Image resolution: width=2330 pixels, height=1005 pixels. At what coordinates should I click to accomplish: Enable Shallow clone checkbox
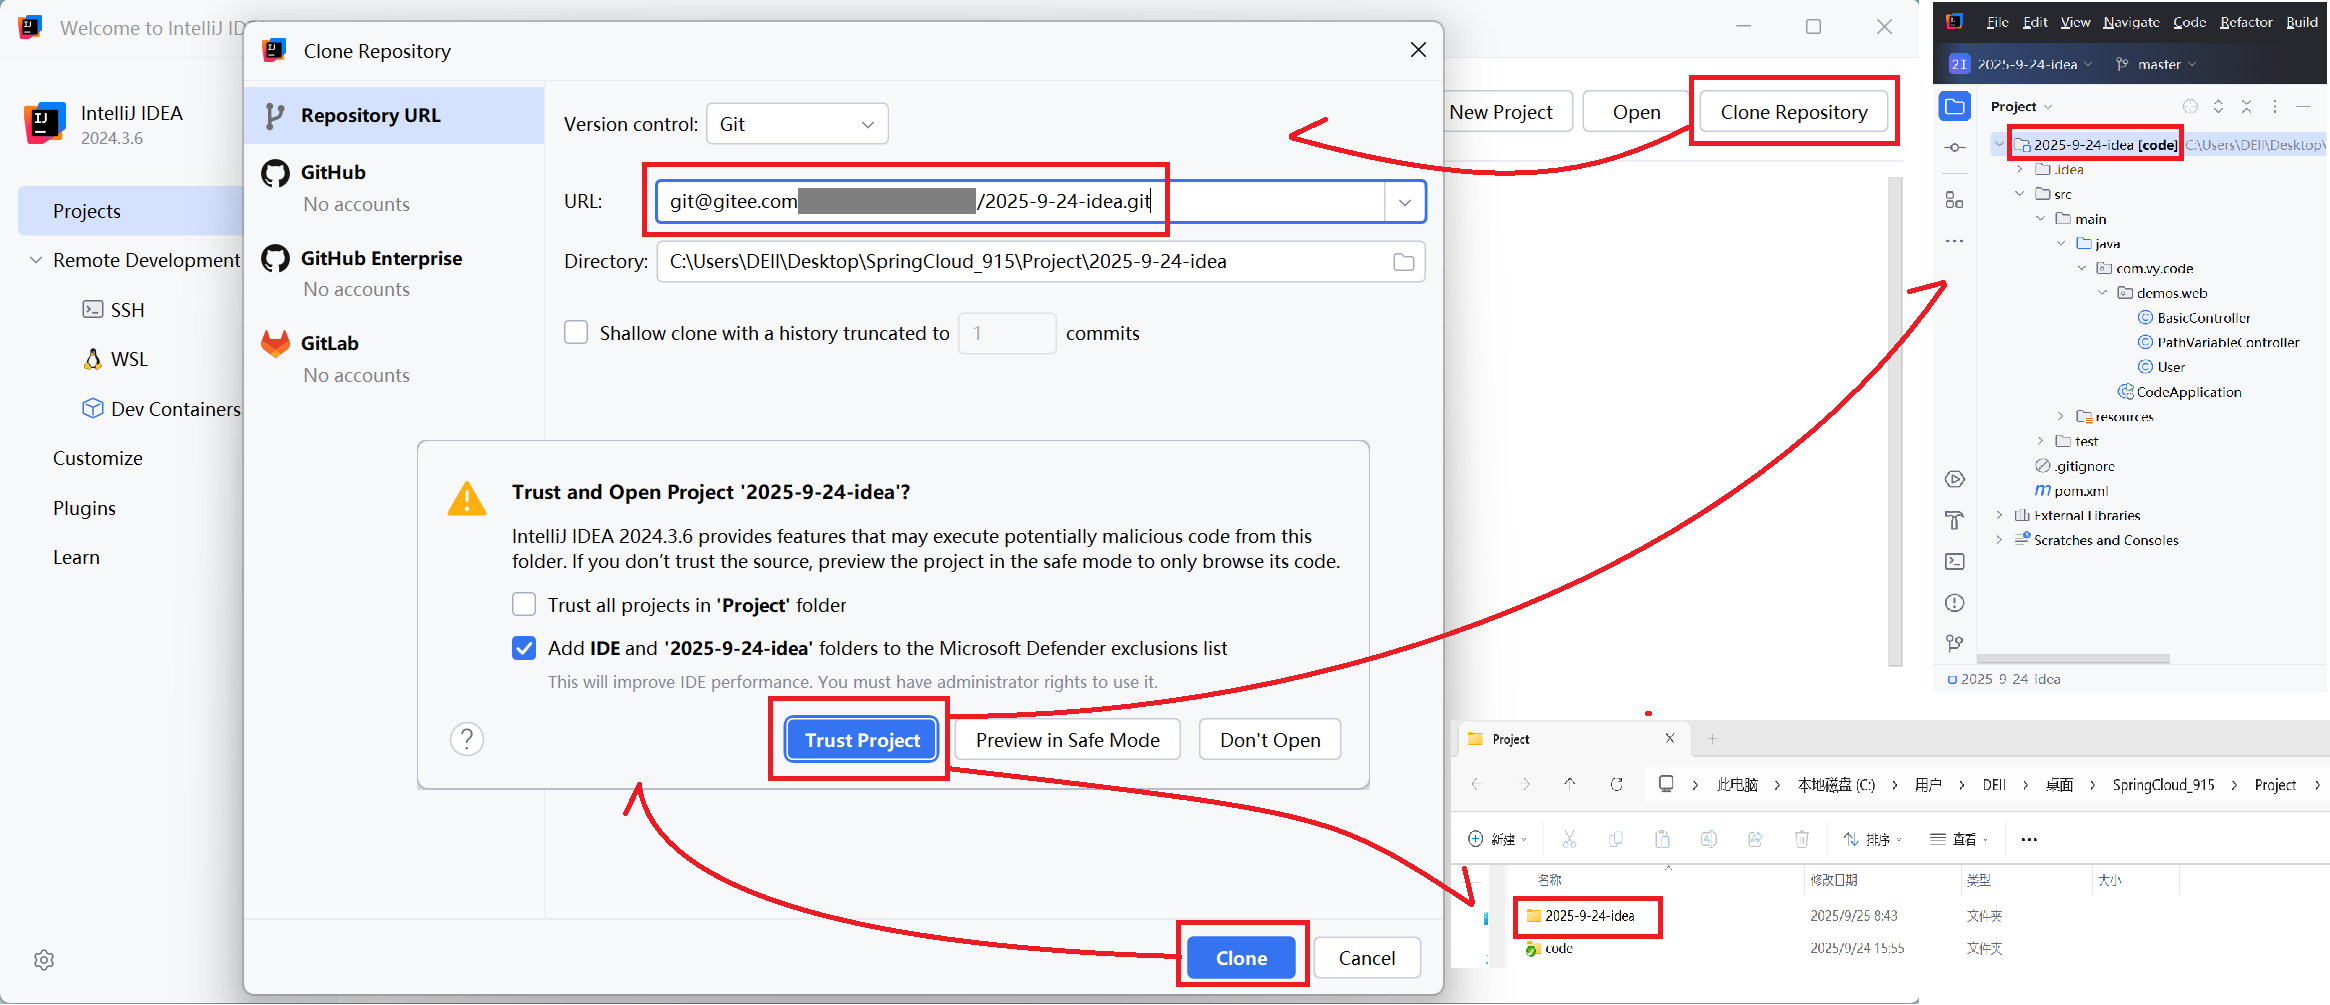click(x=576, y=332)
